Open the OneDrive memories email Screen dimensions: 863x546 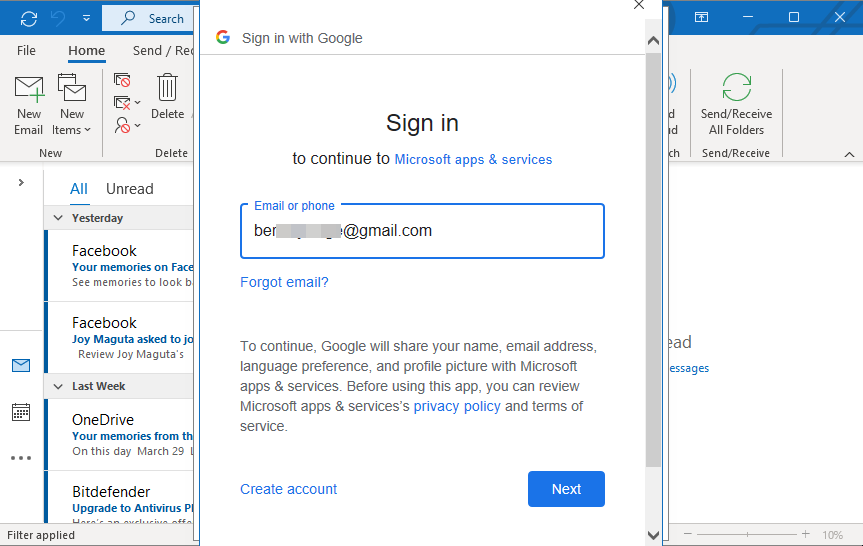tap(119, 435)
